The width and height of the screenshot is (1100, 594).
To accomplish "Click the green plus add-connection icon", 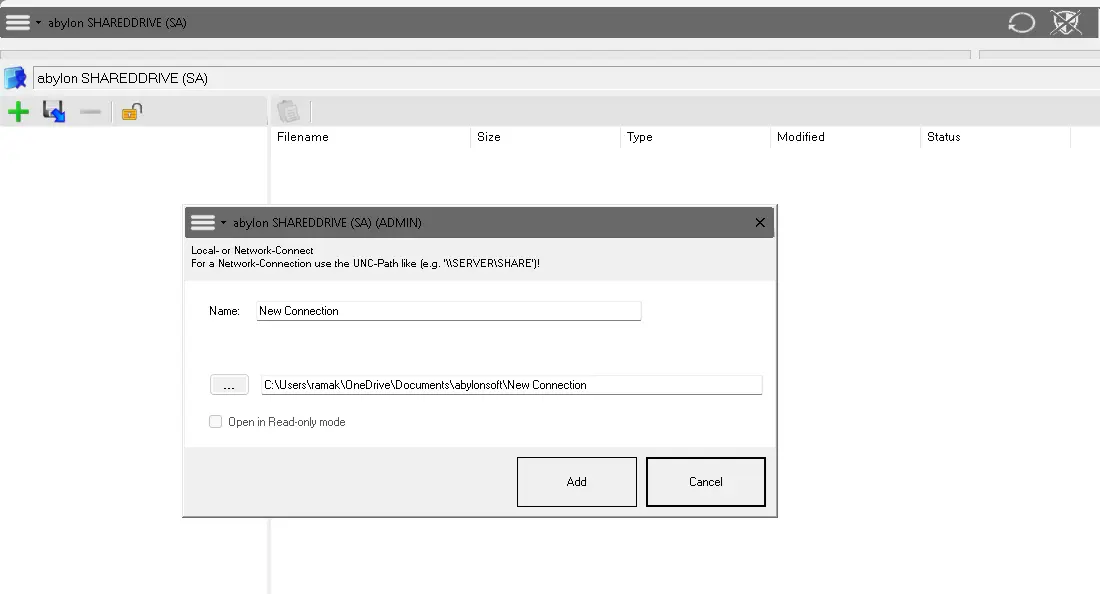I will pos(18,112).
